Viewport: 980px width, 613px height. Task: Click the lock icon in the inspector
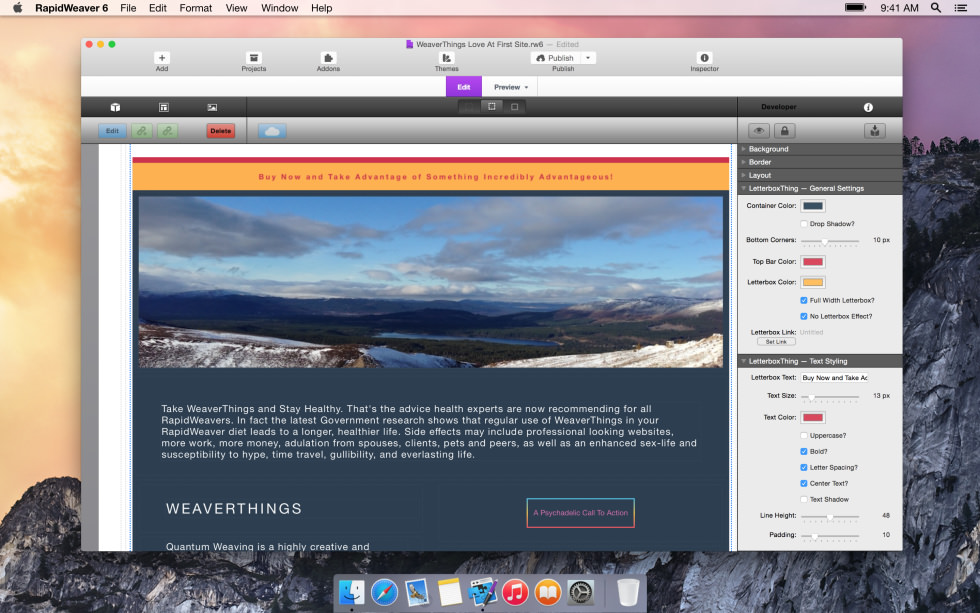[x=784, y=131]
